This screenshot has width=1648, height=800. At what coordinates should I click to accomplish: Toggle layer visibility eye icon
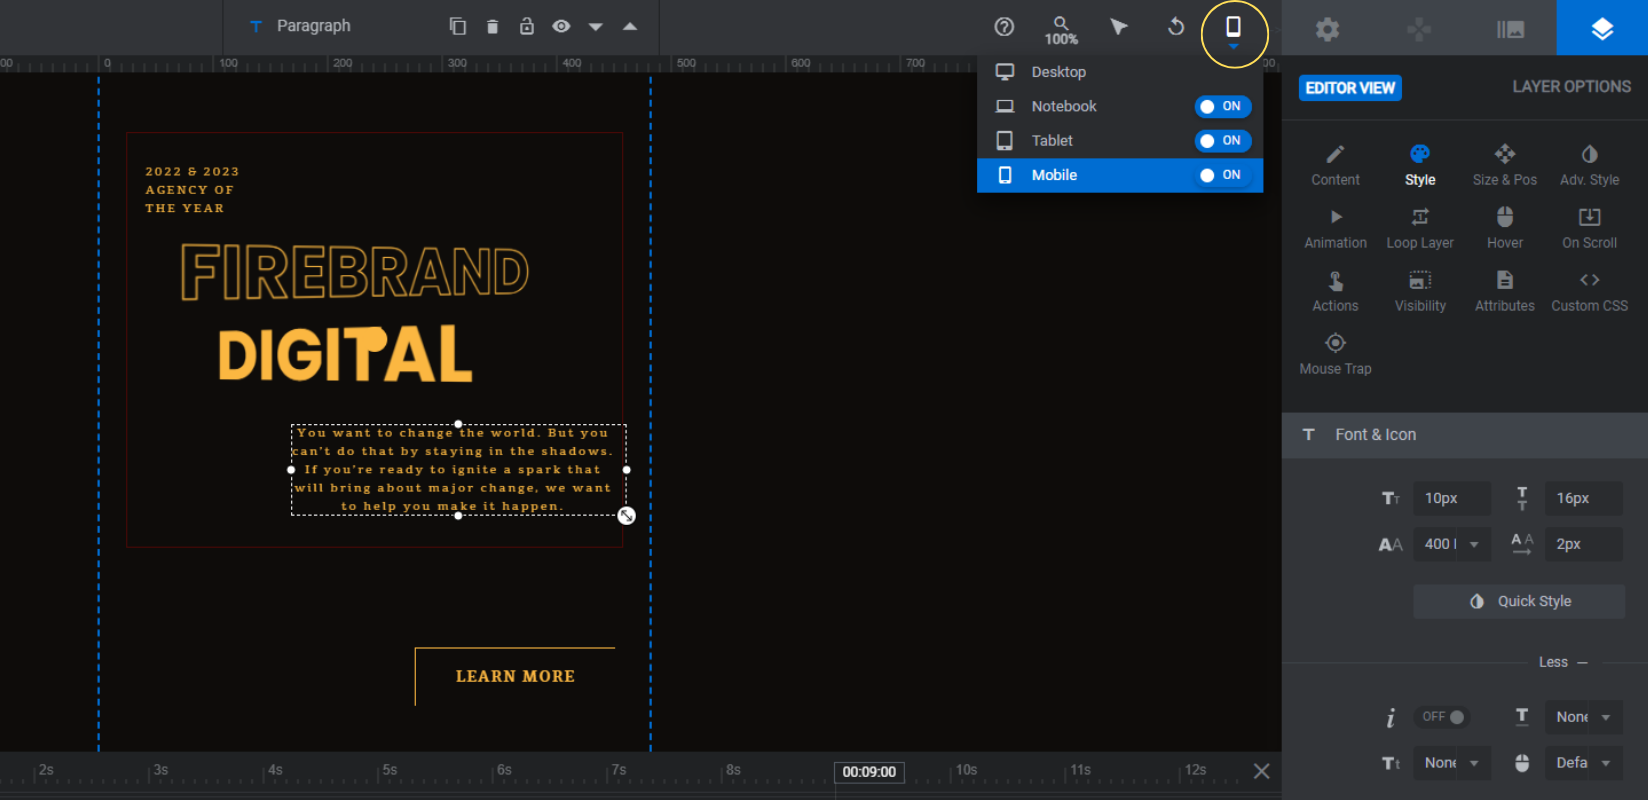pos(561,26)
